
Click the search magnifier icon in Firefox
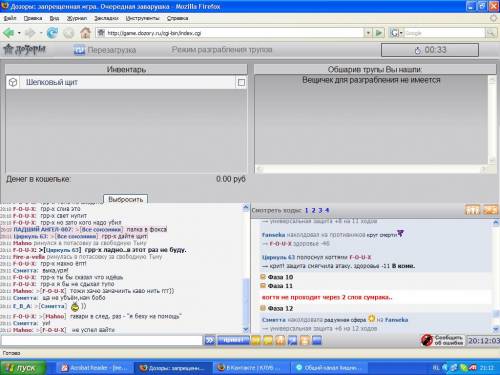(491, 33)
